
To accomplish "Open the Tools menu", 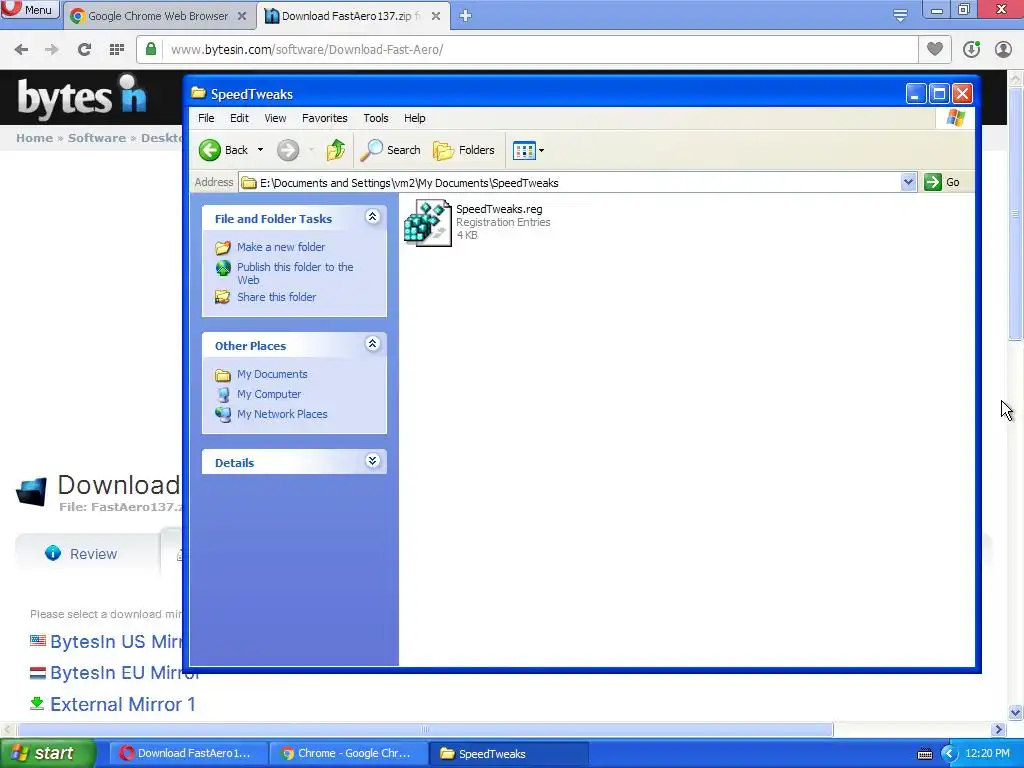I will 376,118.
